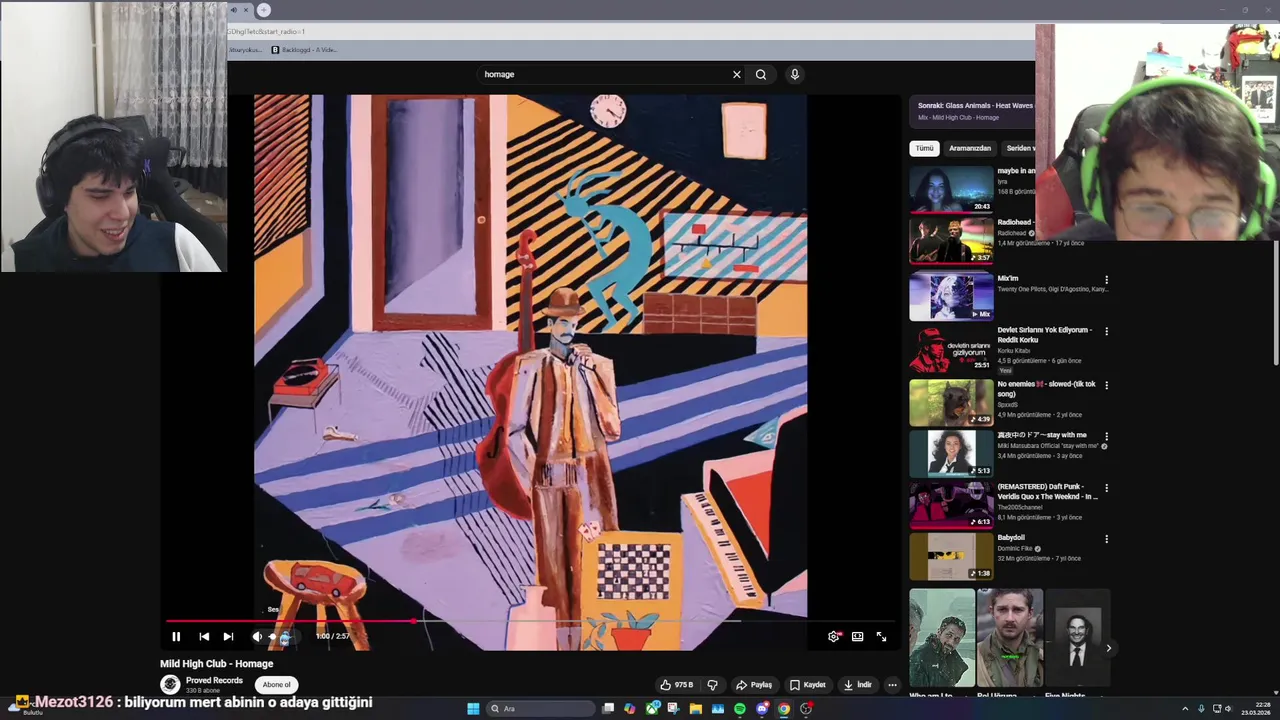Open player settings gear icon

point(834,636)
